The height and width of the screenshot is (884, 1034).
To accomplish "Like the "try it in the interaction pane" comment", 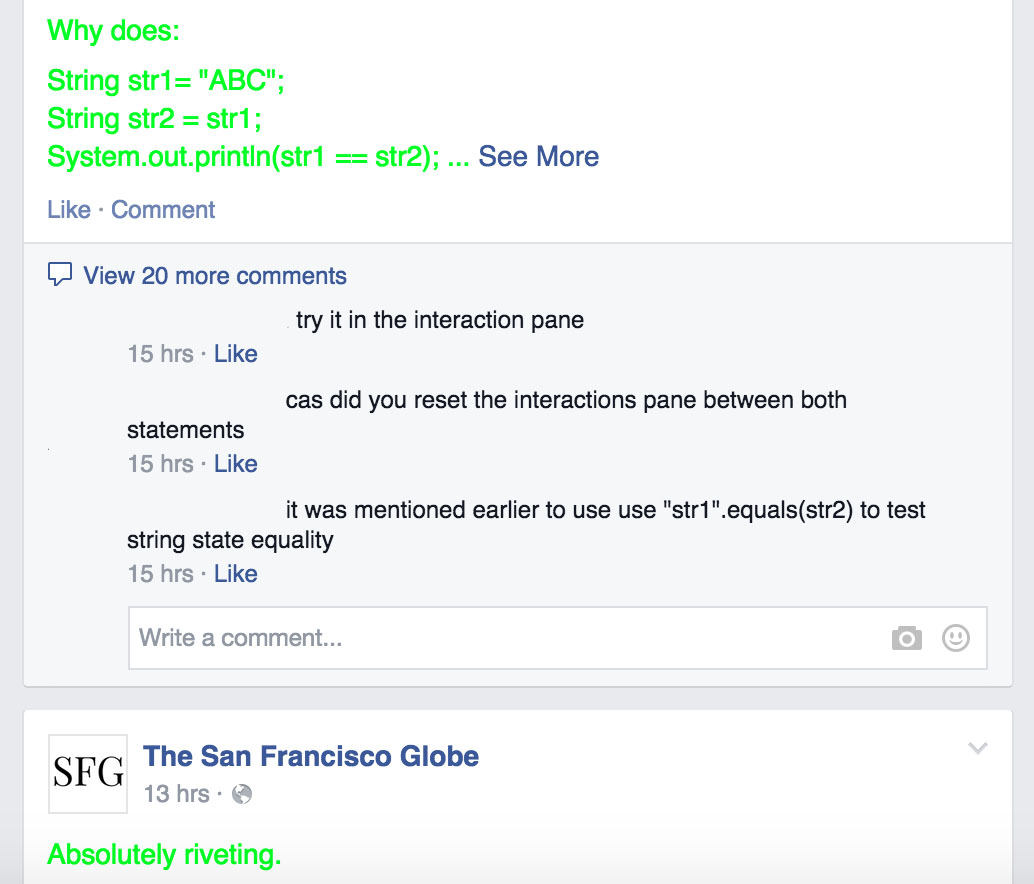I will point(236,354).
